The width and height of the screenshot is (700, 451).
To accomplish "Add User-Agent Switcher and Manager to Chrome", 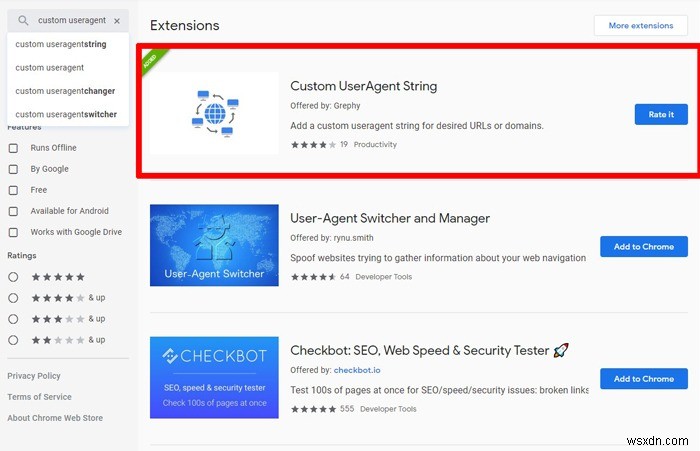I will [x=643, y=246].
